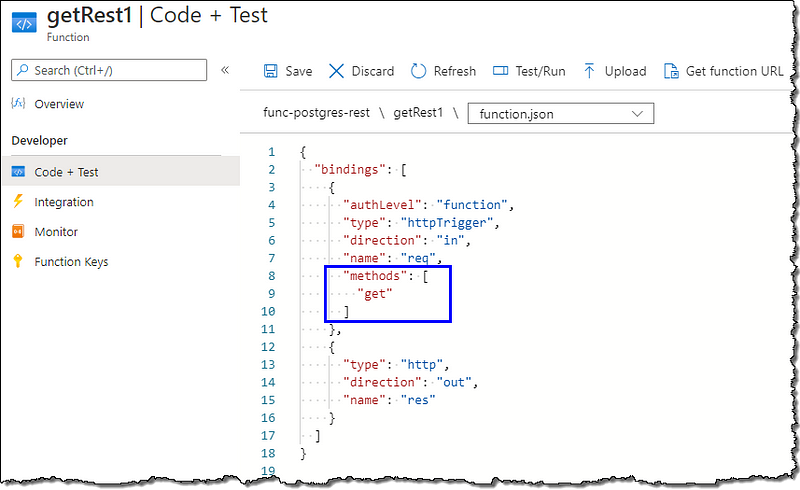This screenshot has width=800, height=490.
Task: Click the Monitor sidebar icon
Action: [18, 232]
